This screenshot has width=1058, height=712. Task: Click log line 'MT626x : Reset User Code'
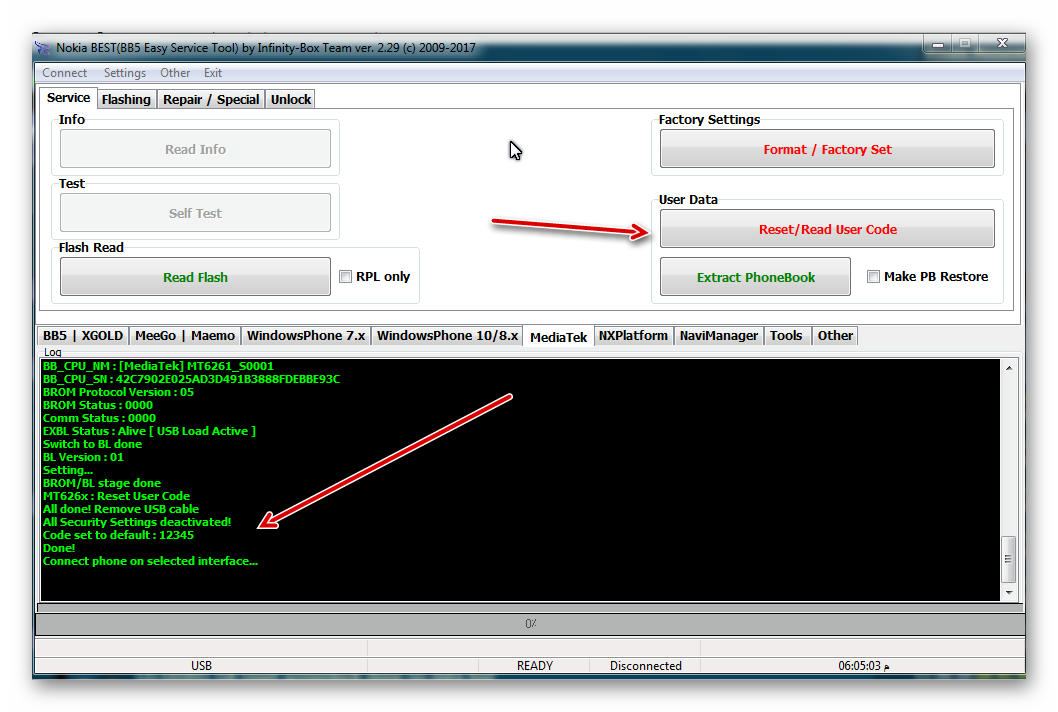tap(116, 496)
